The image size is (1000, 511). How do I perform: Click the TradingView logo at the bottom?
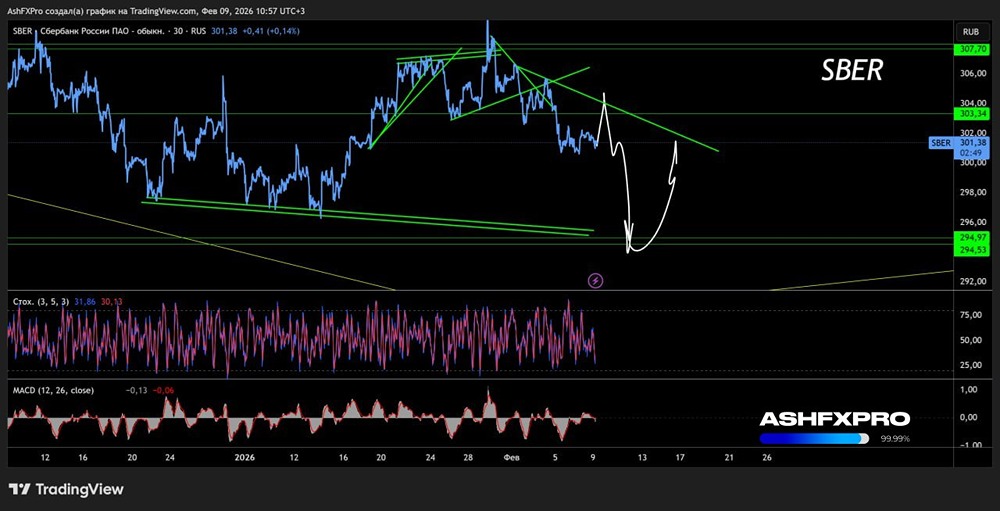tap(67, 489)
